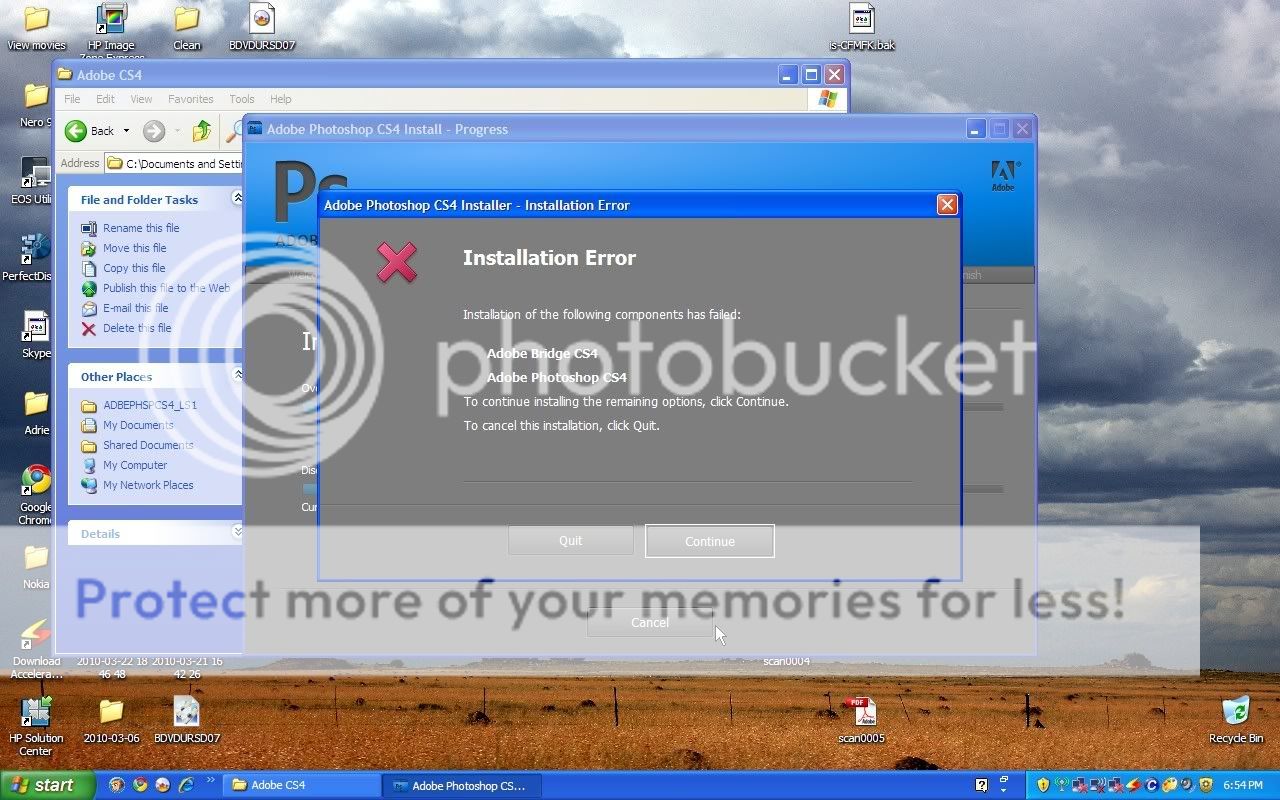Click the Up folder icon in Explorer
Viewport: 1280px width, 800px height.
click(x=202, y=131)
